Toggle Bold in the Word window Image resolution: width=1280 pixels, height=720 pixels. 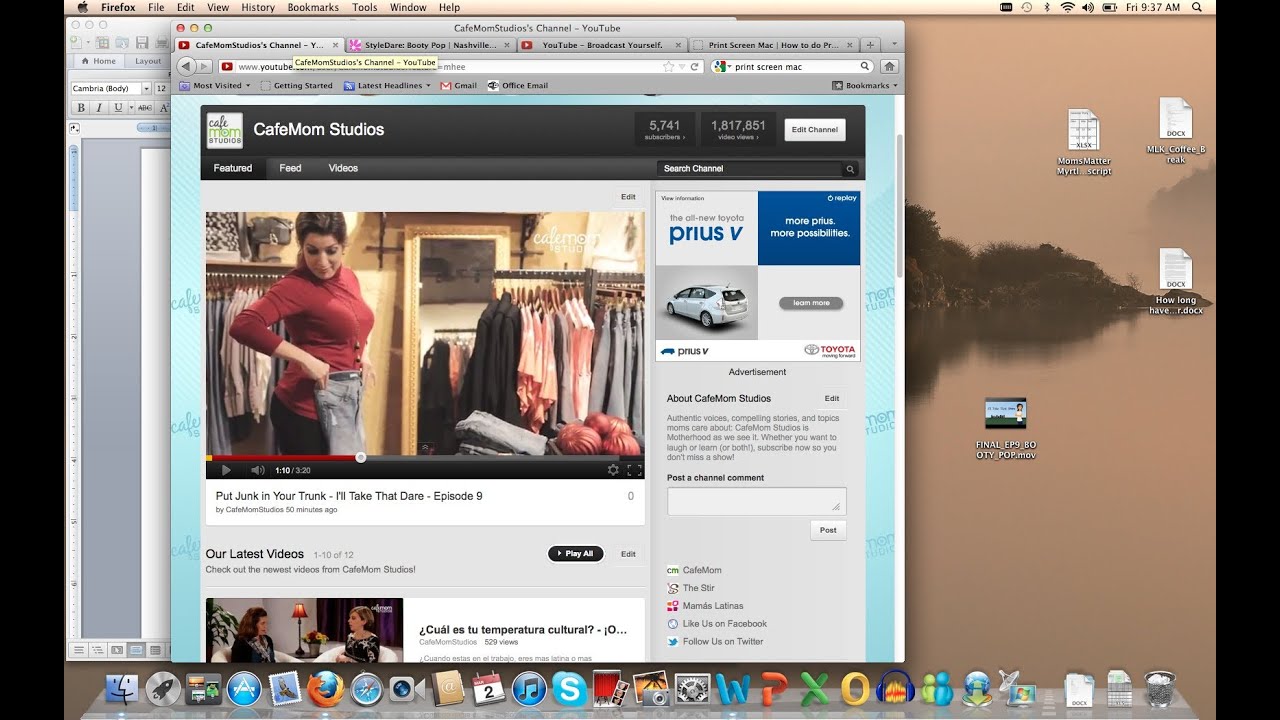coord(82,108)
